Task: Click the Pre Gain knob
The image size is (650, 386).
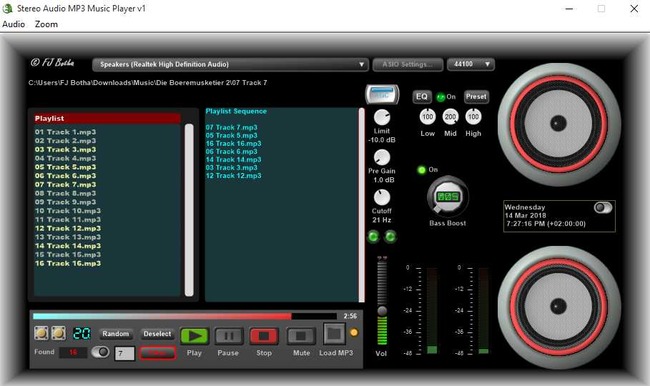Action: pos(382,158)
